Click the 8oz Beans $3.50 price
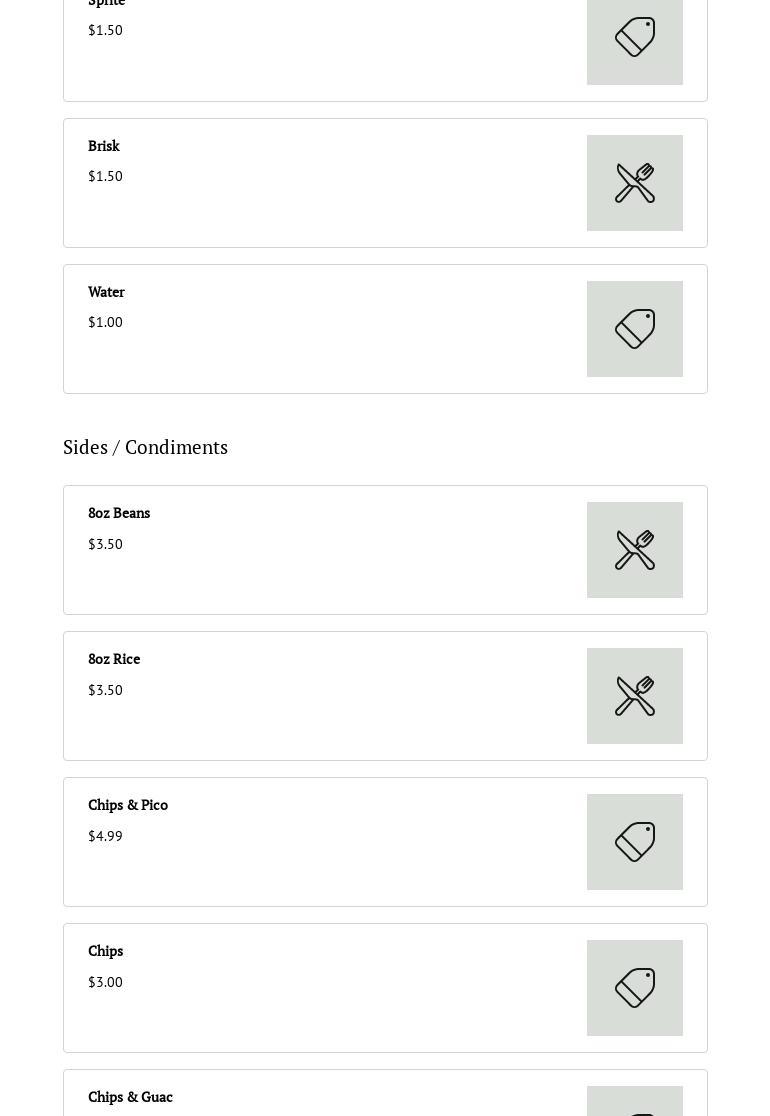 (x=105, y=544)
